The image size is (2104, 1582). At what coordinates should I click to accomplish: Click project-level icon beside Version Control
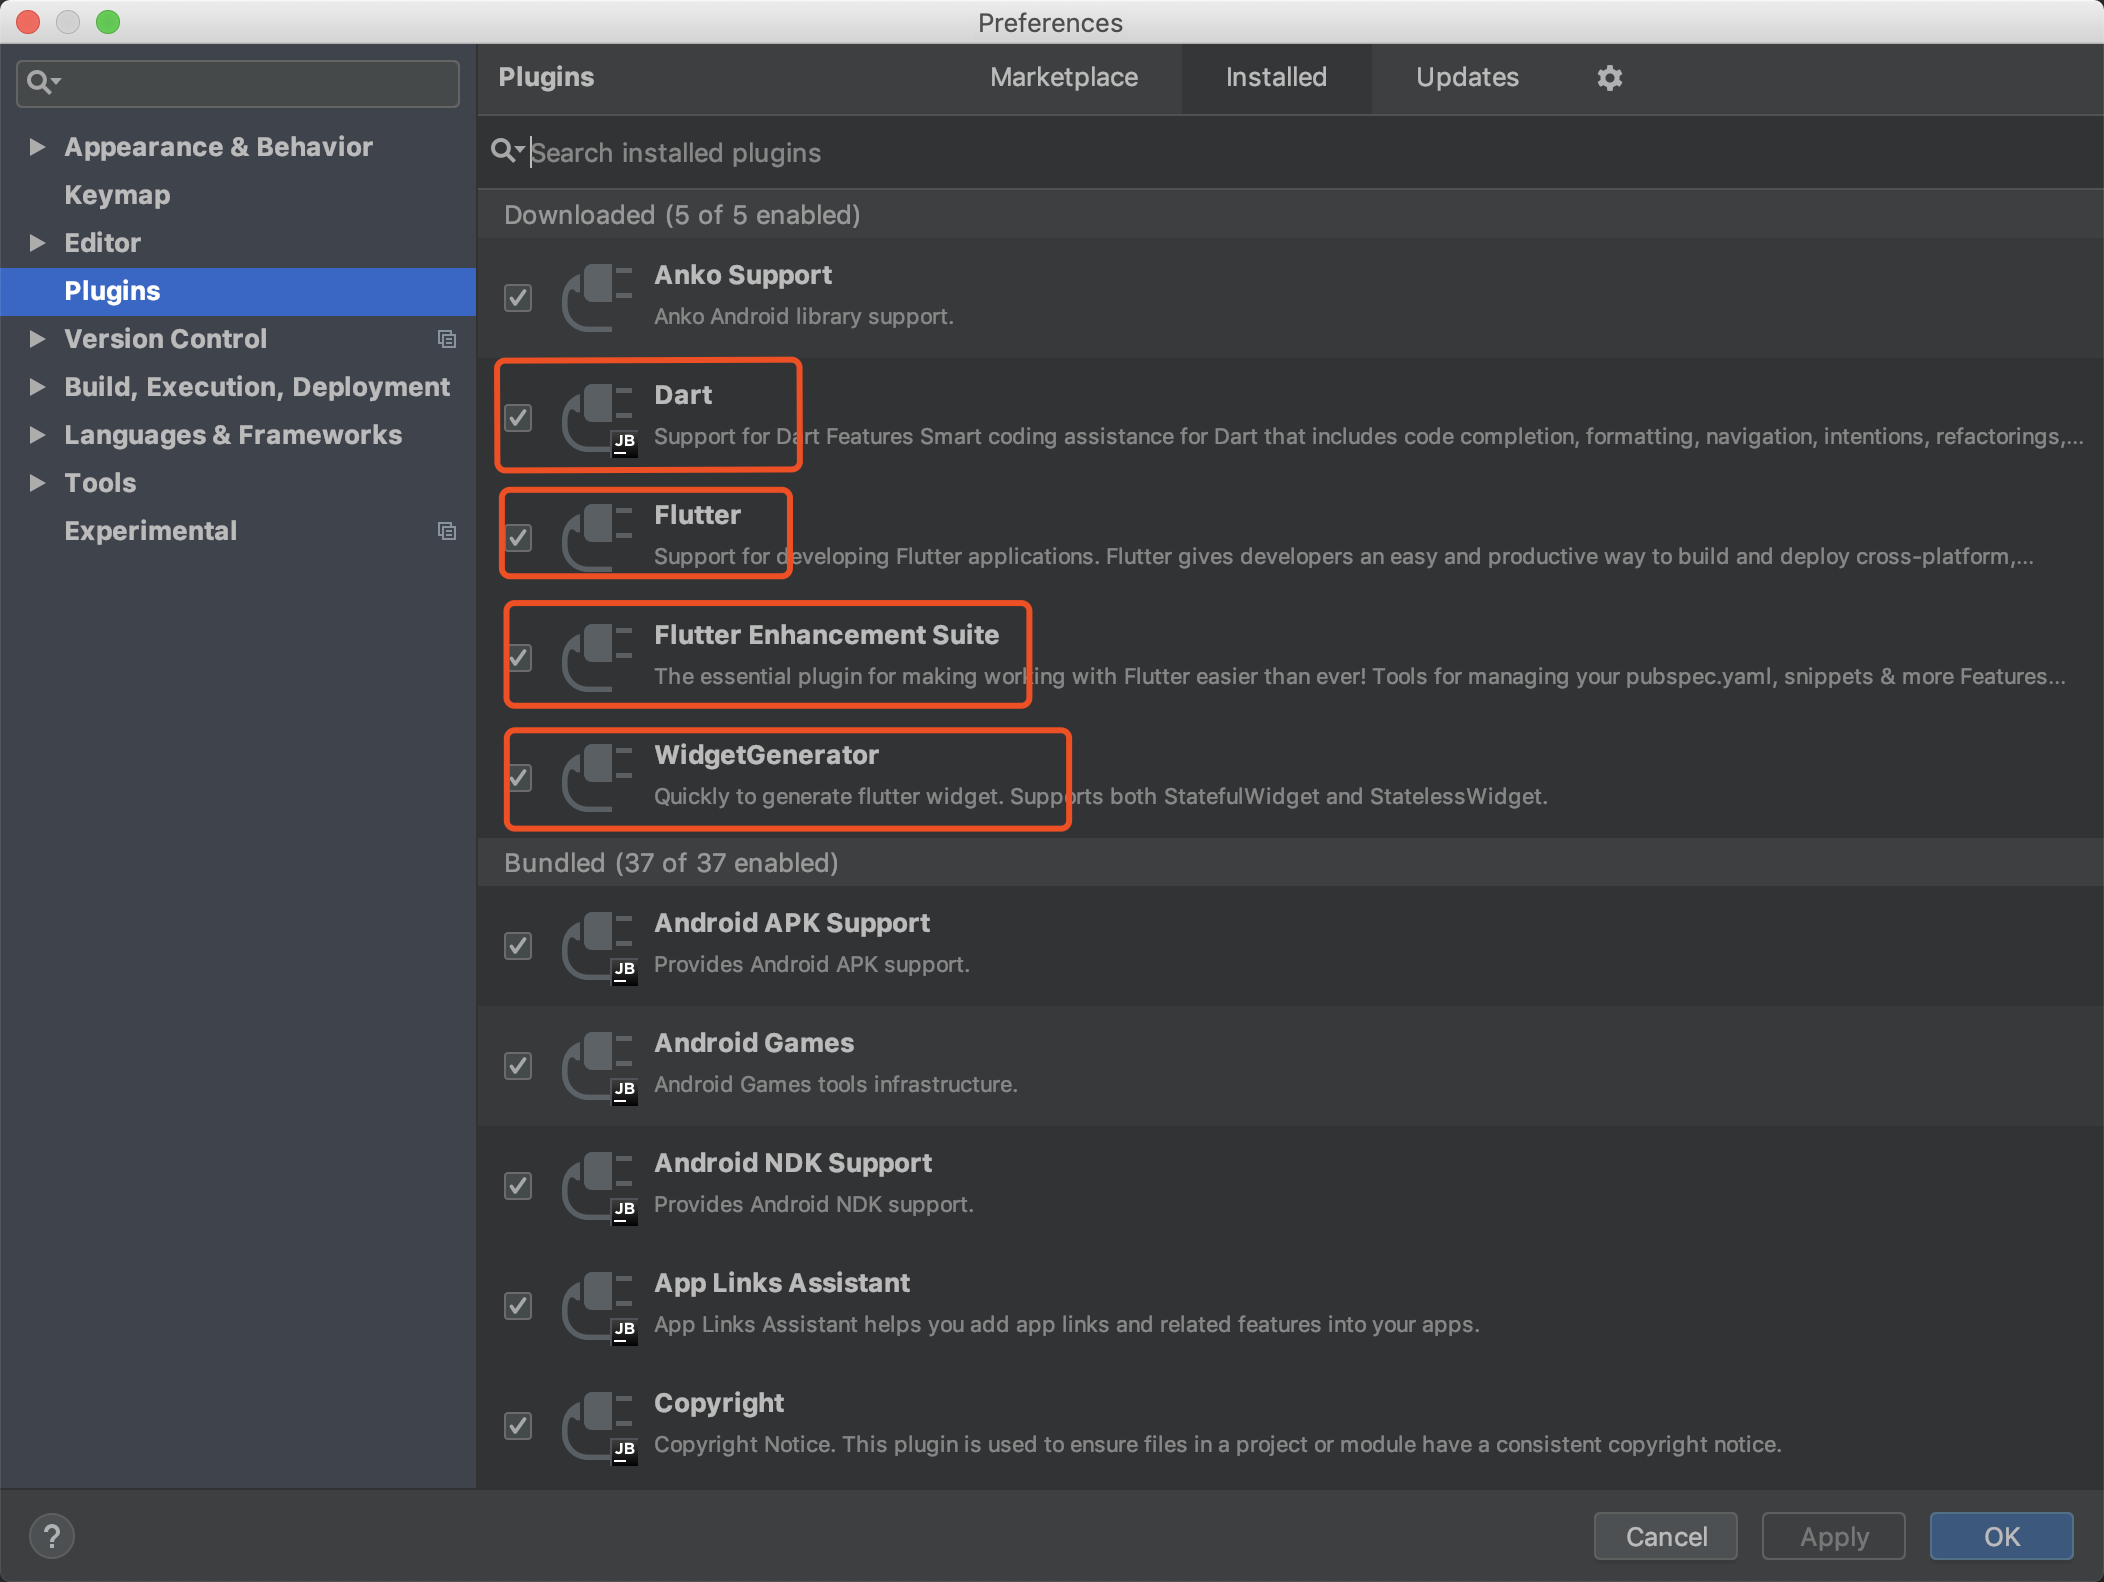[447, 339]
